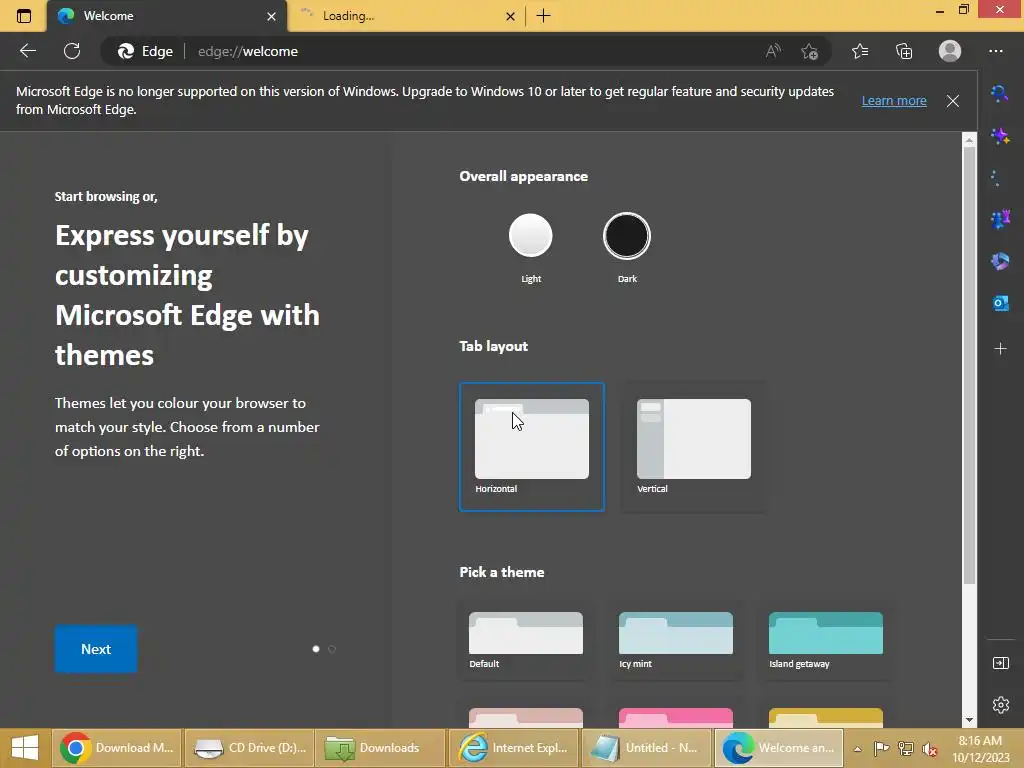Dismiss the unsupported Windows notification bar
This screenshot has width=1024, height=768.
(x=953, y=101)
